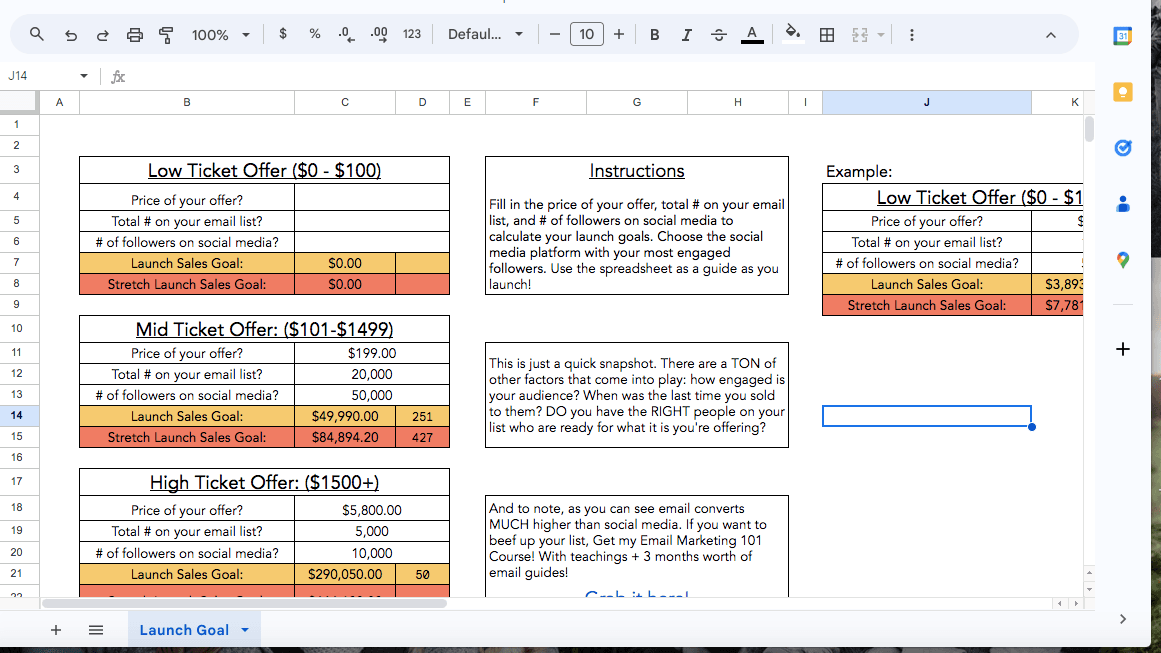The image size is (1161, 653).
Task: Select the $290,050.00 launch goal cell
Action: pyautogui.click(x=345, y=574)
